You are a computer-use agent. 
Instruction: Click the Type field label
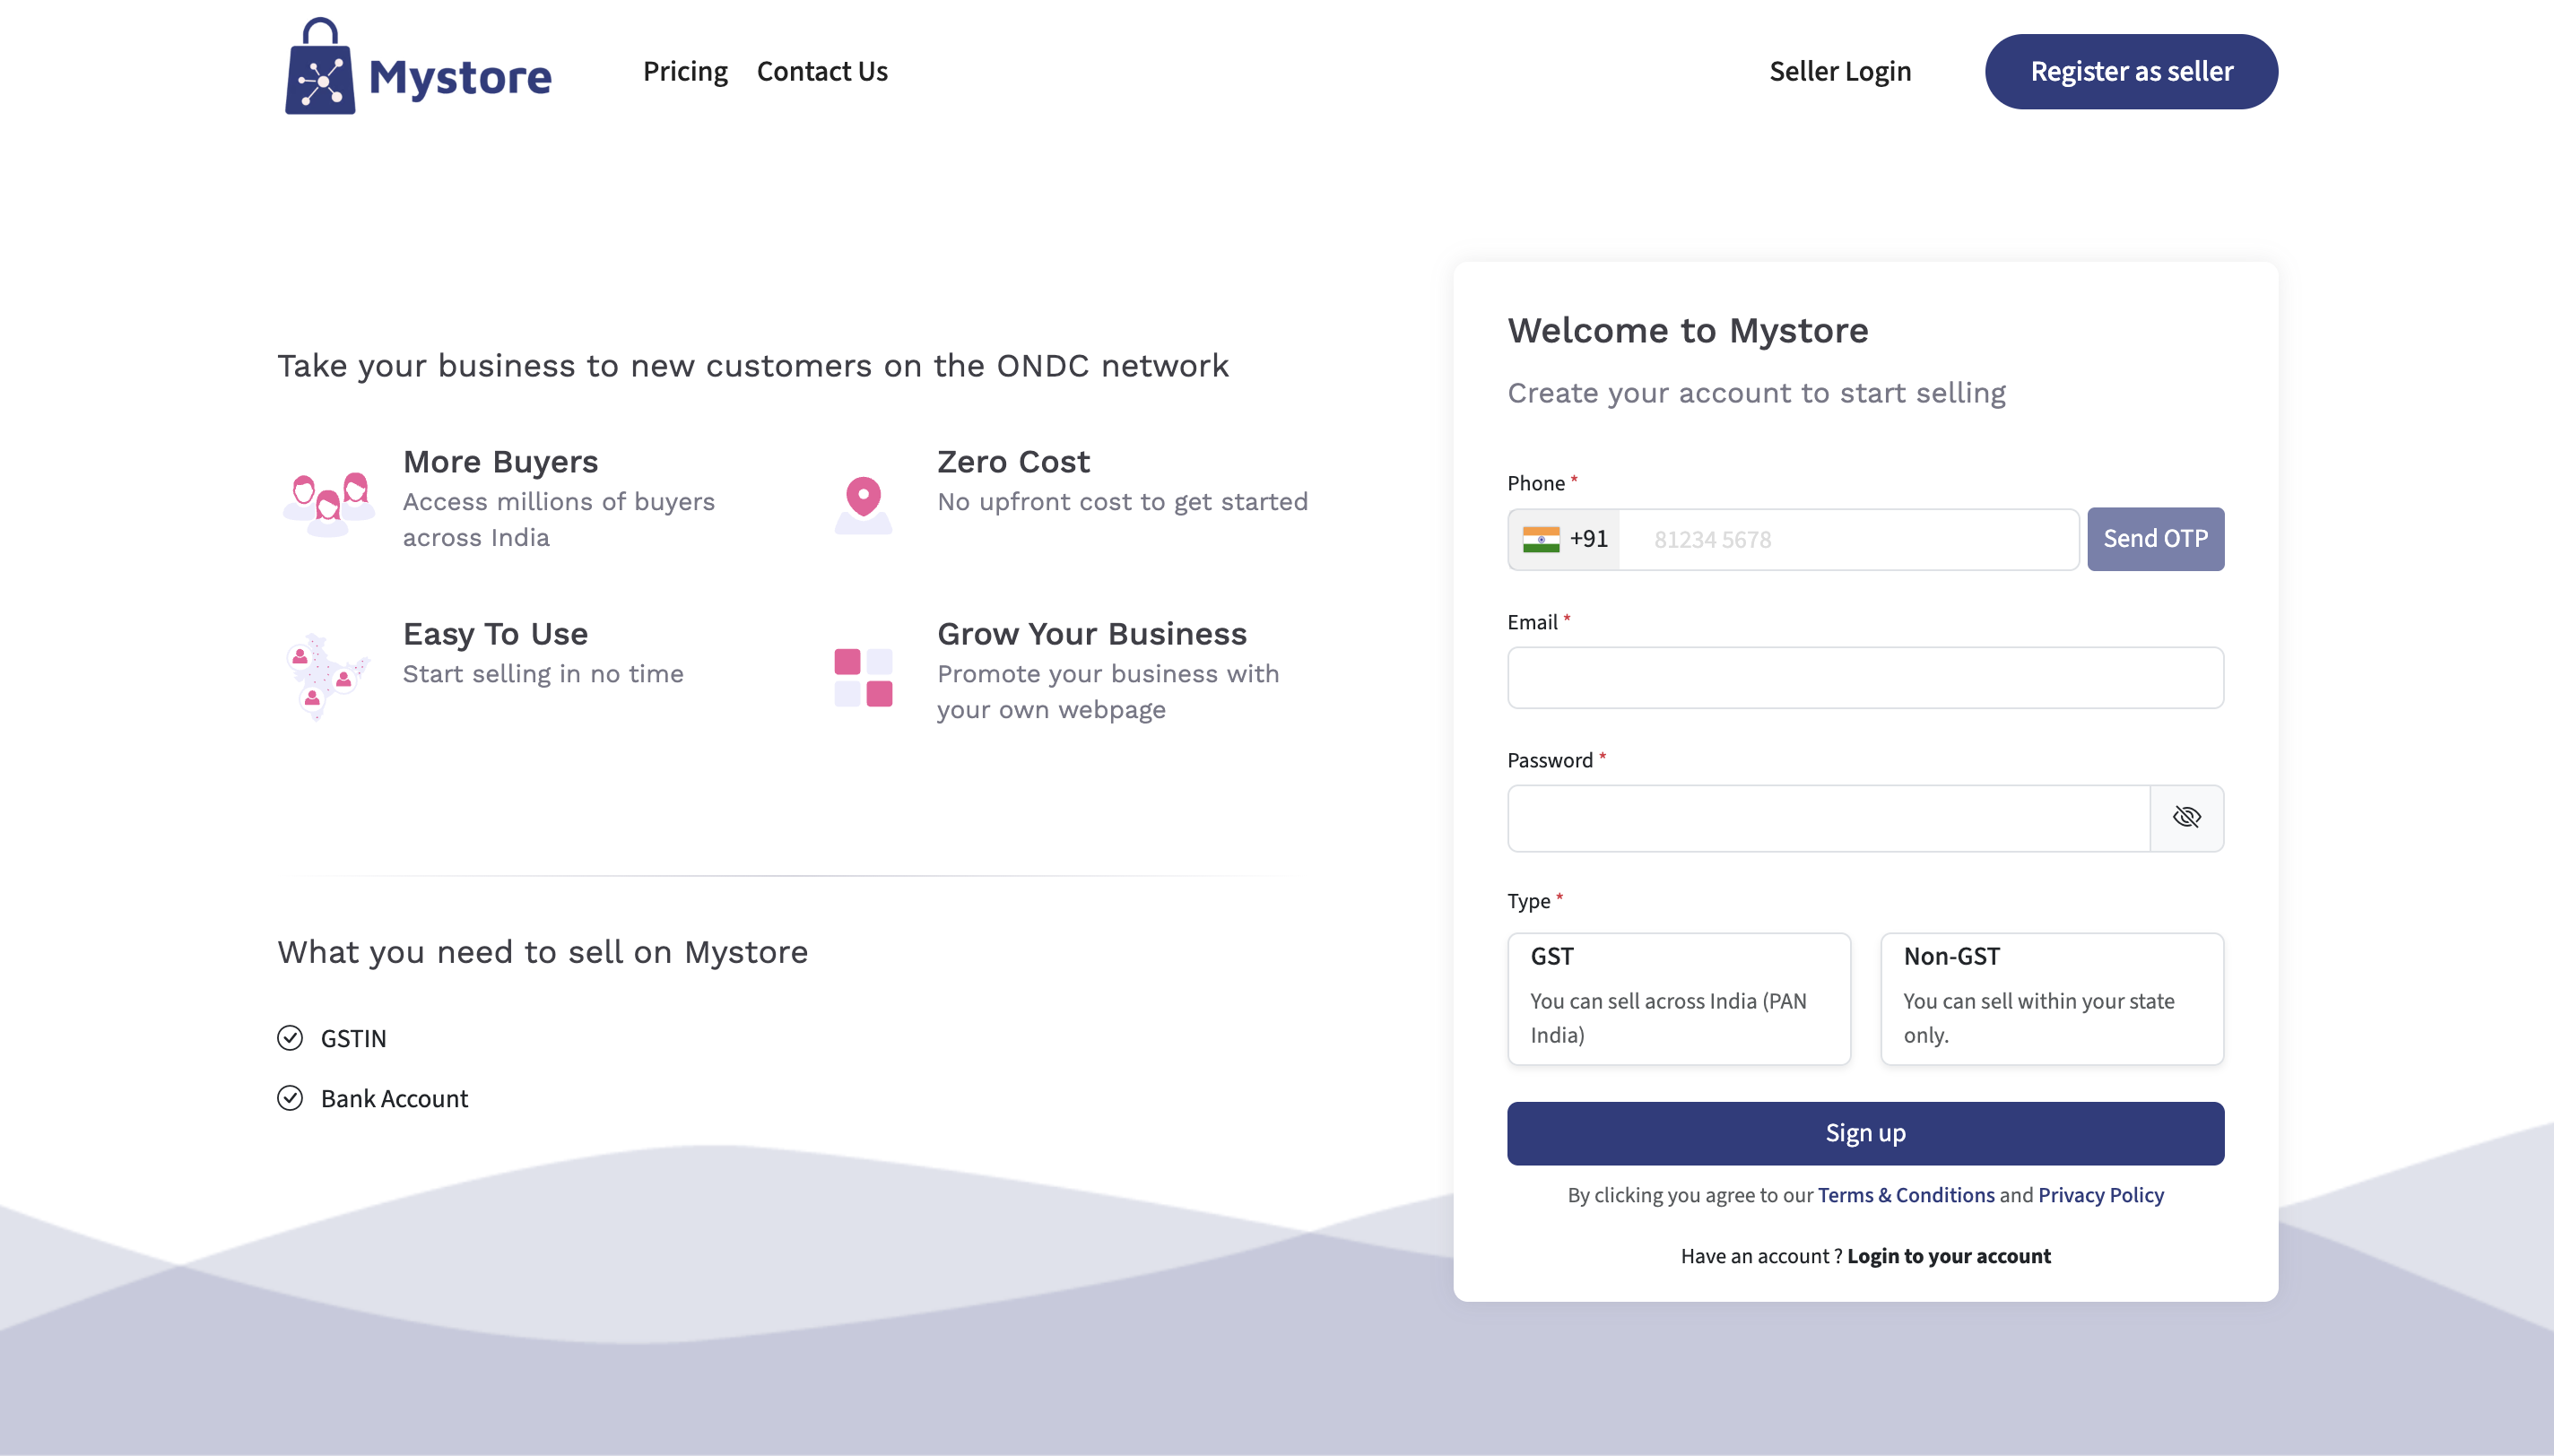1529,901
